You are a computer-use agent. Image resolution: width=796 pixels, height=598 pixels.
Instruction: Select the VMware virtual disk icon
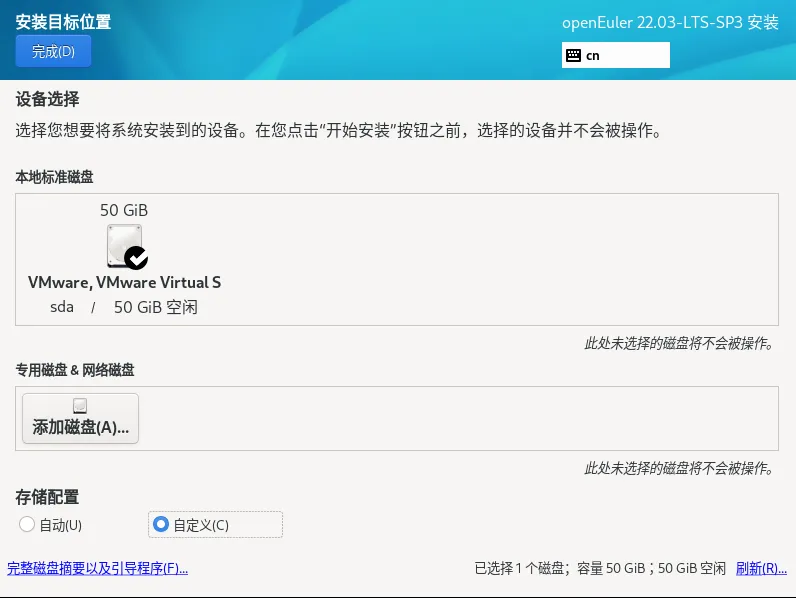[124, 247]
